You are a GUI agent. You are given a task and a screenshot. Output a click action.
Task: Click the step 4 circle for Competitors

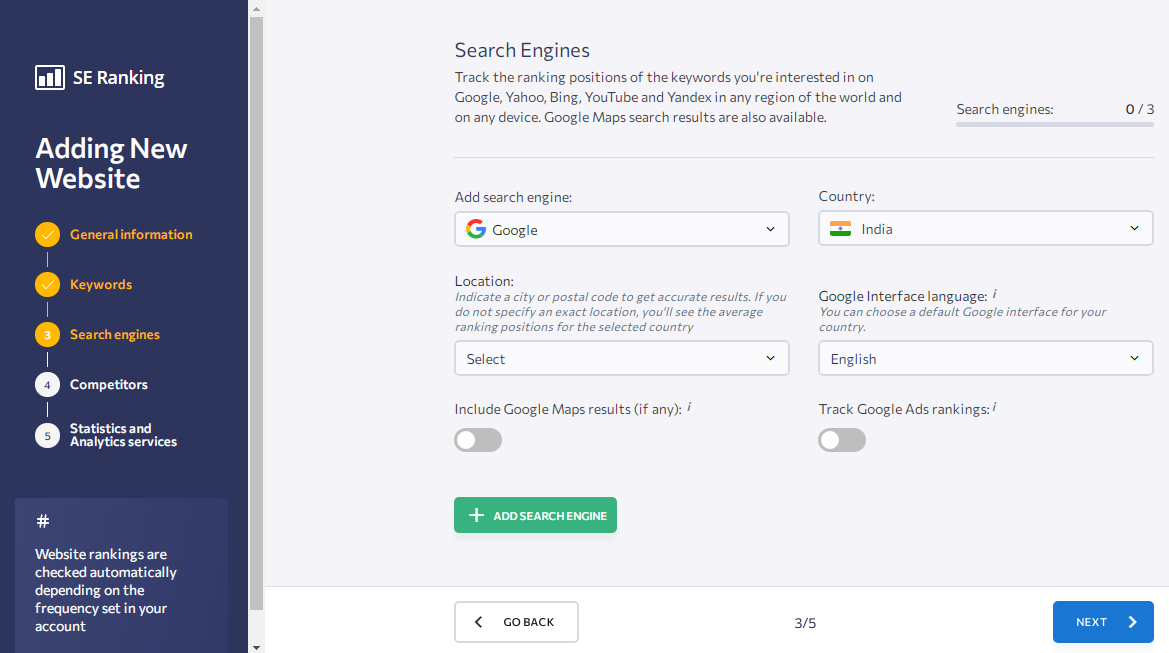click(x=47, y=385)
